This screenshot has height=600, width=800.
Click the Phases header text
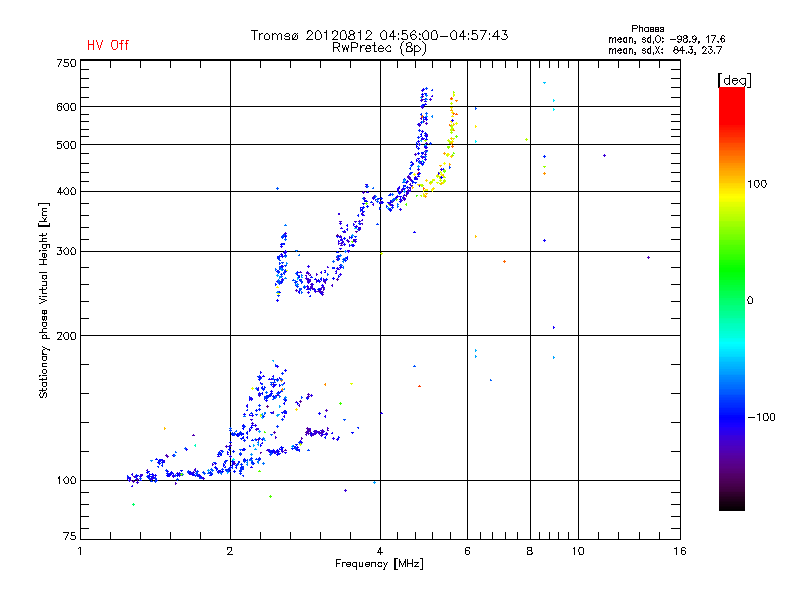click(647, 29)
